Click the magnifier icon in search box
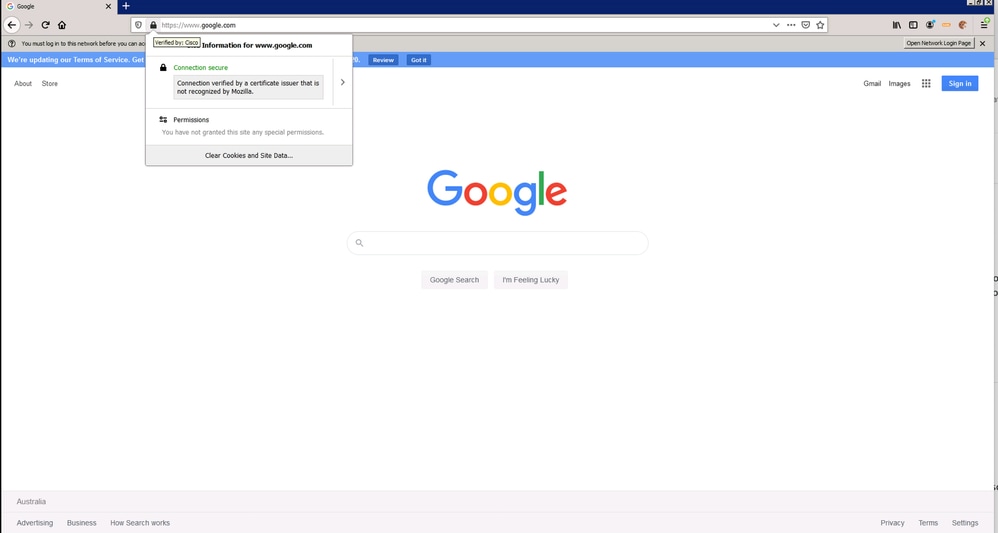The image size is (998, 533). coord(359,243)
